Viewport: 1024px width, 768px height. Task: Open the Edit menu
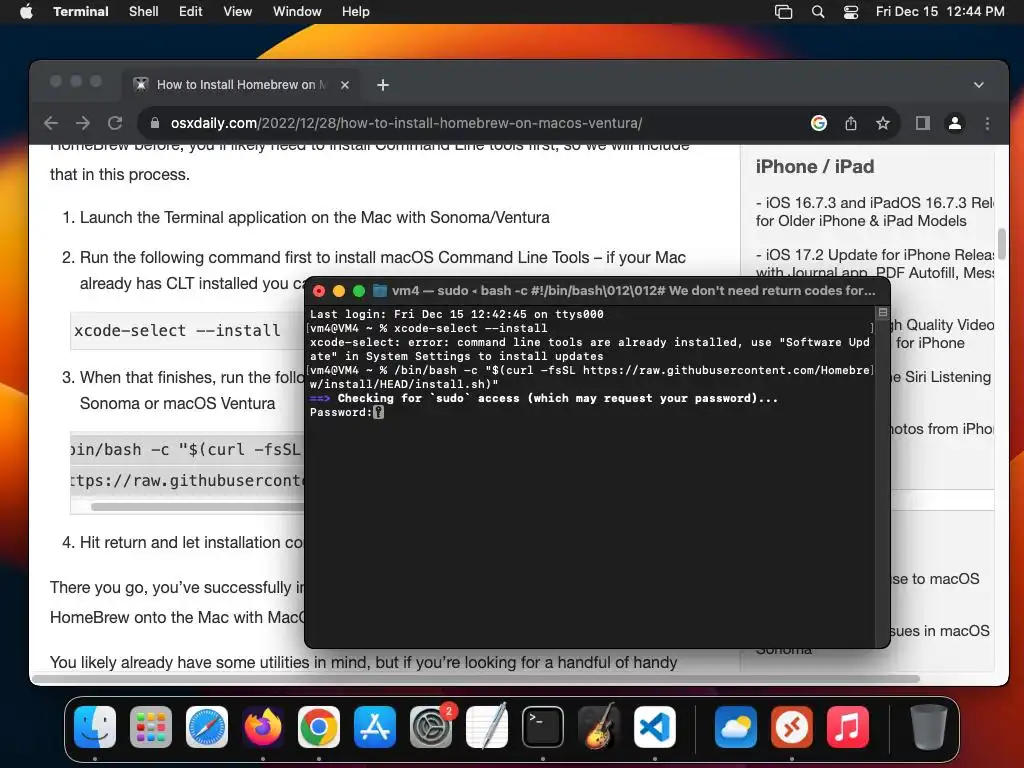coord(191,11)
